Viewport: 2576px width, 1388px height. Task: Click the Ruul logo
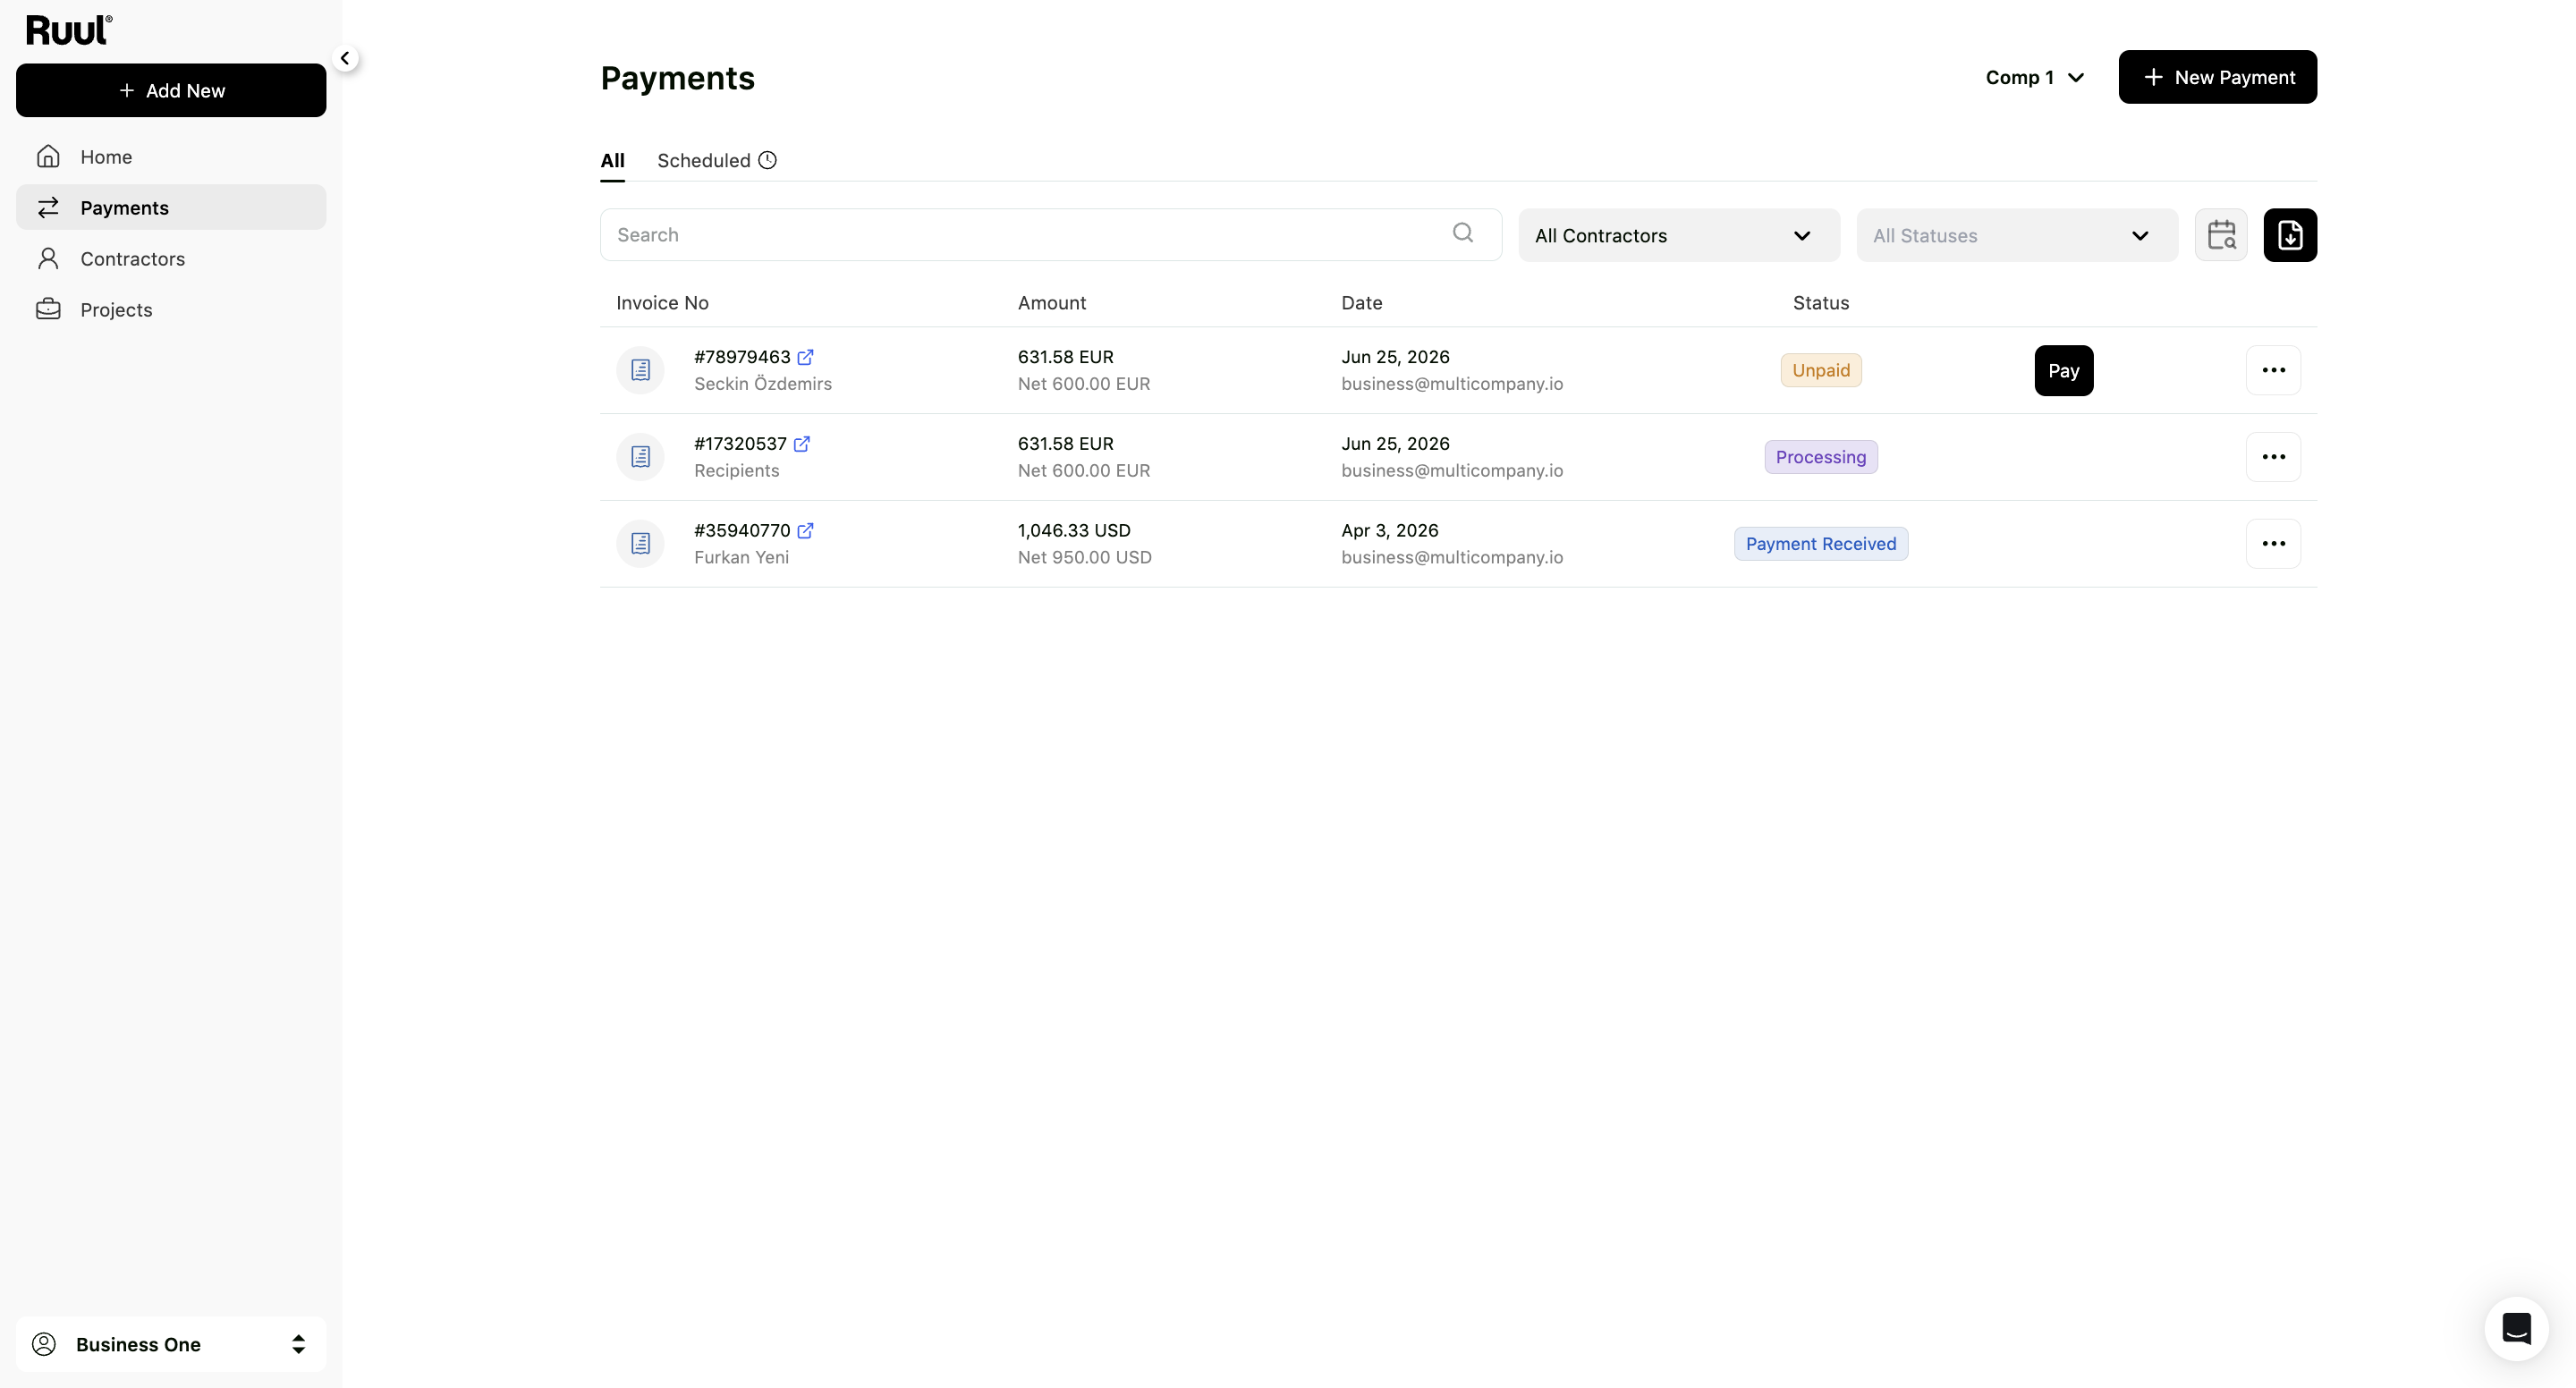[69, 30]
